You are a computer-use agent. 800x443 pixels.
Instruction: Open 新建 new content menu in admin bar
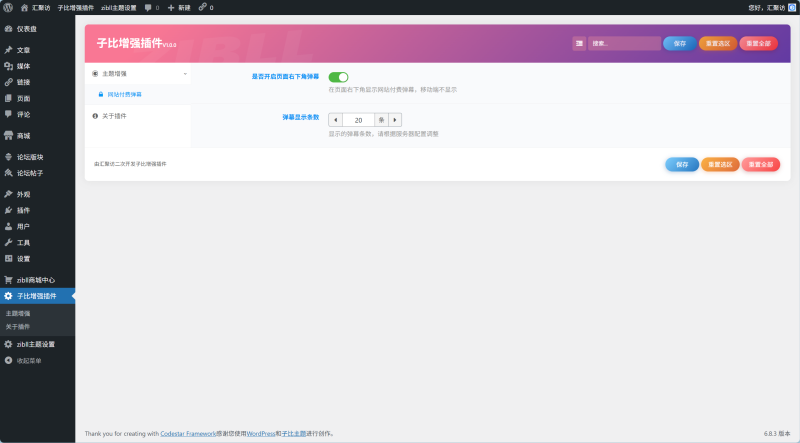[179, 7]
